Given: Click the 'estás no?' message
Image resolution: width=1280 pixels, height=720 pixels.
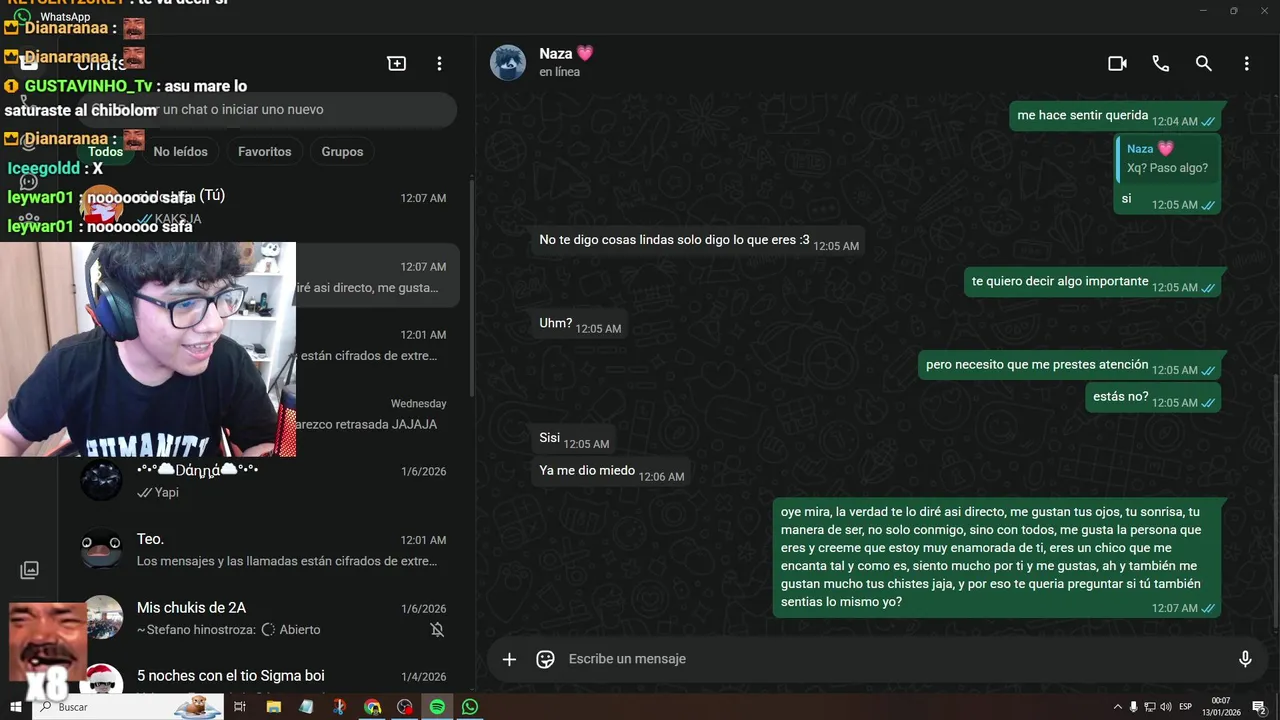Looking at the screenshot, I should coord(1155,397).
